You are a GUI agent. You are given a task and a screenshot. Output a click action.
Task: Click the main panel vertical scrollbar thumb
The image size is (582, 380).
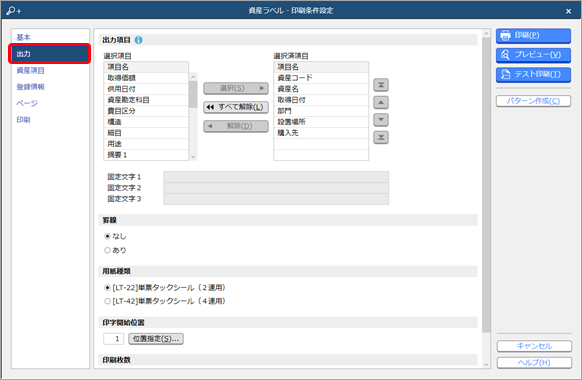point(486,185)
